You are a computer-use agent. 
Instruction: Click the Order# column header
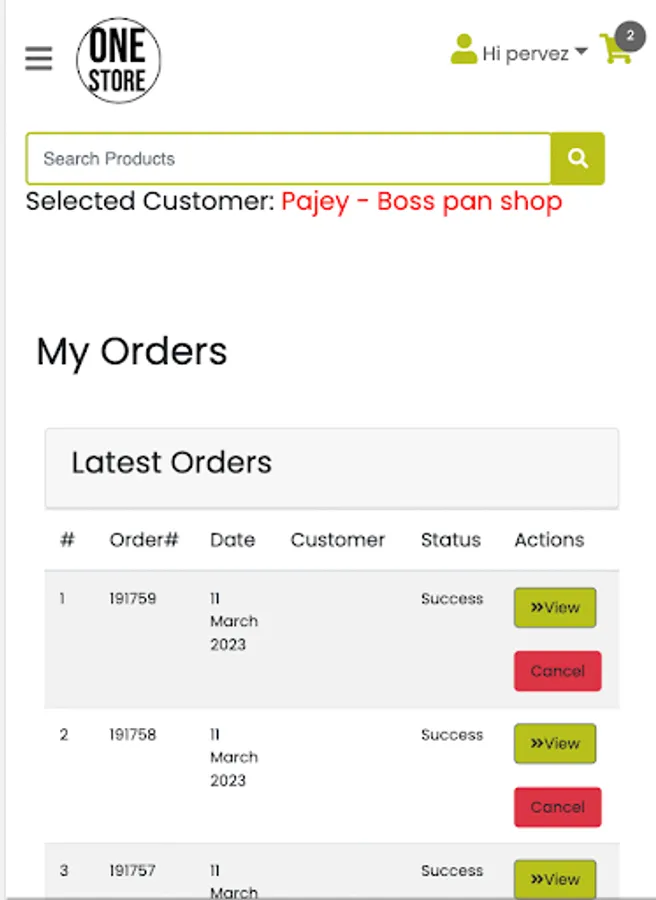click(x=144, y=540)
